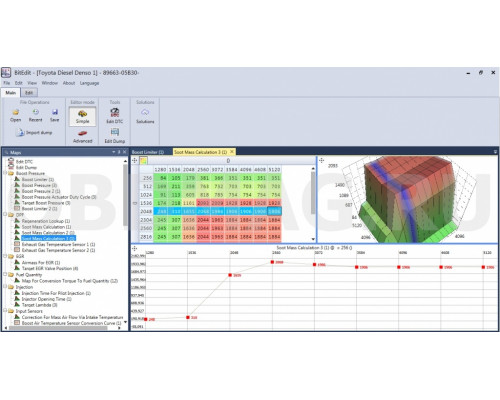This screenshot has height=400, width=500.
Task: Select Airmass For EGR (1) map
Action: [x=41, y=263]
